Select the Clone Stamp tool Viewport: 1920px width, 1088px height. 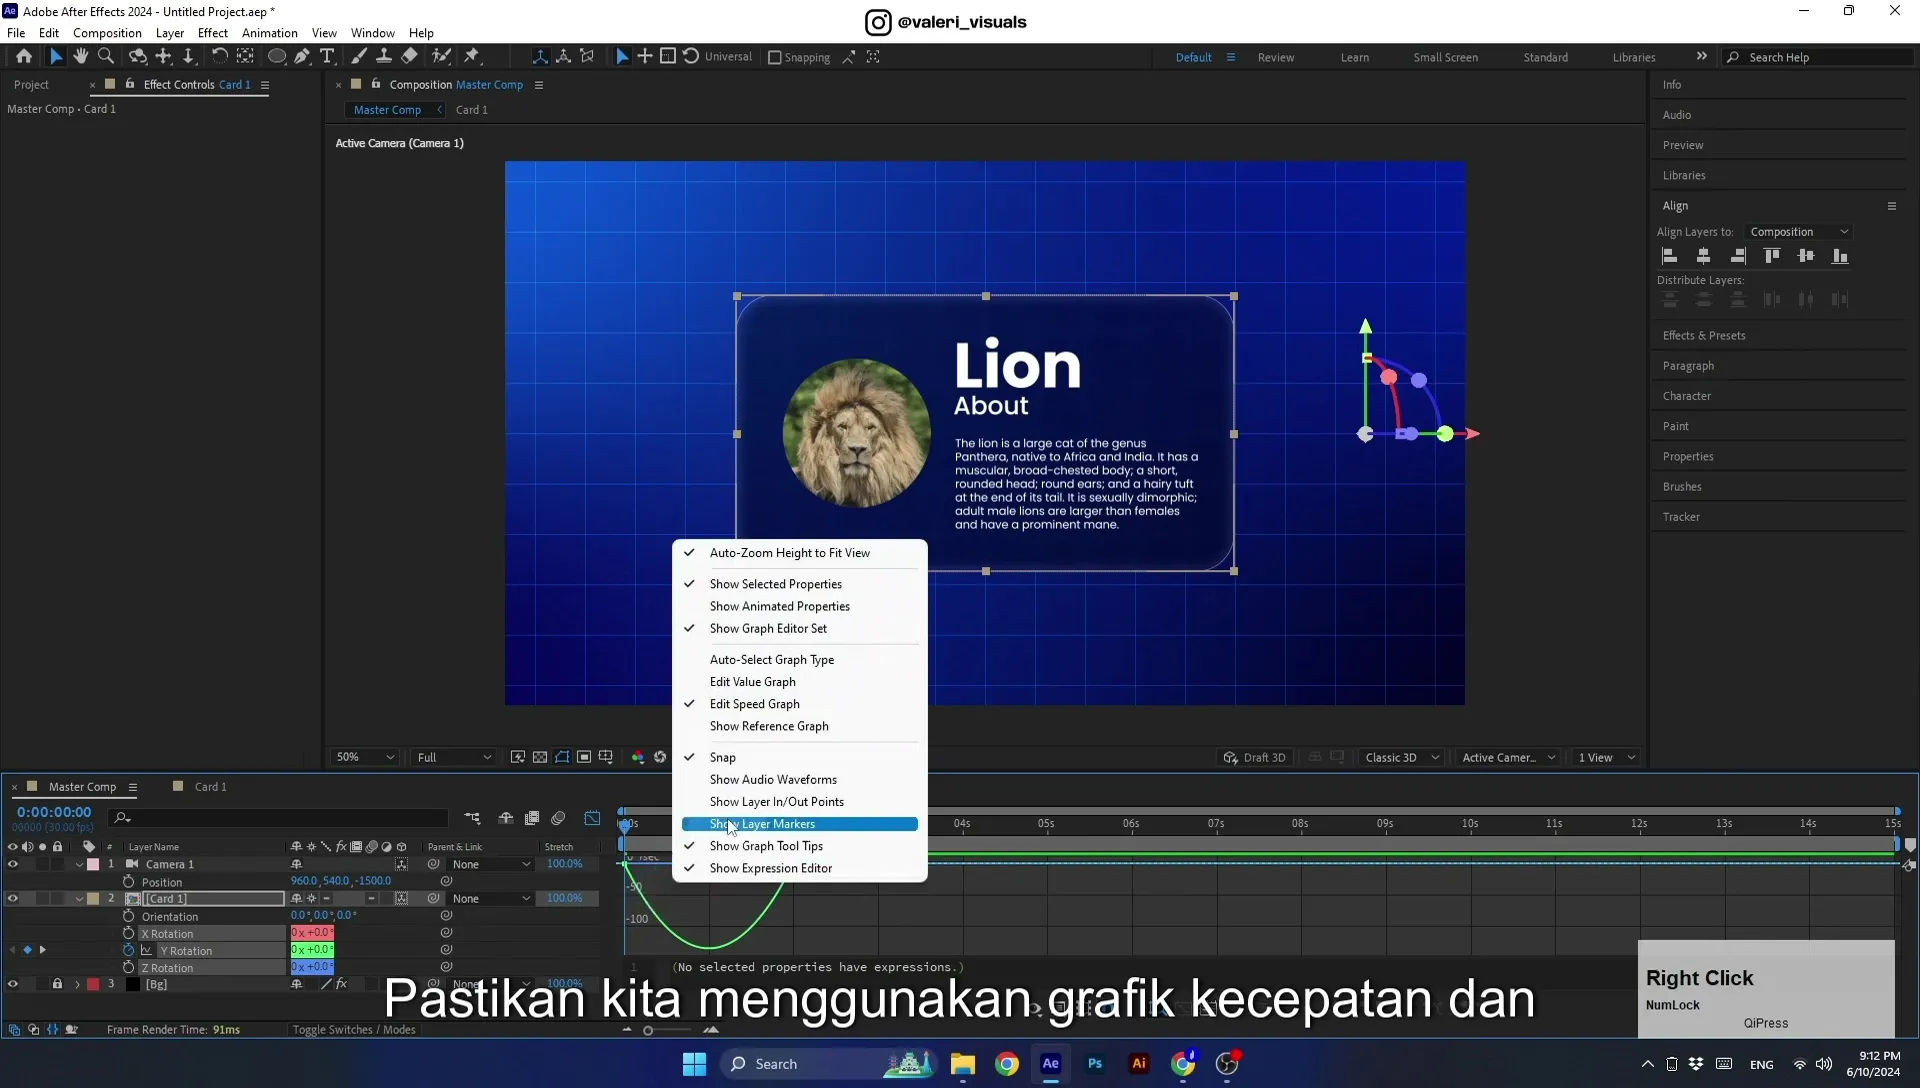click(384, 57)
